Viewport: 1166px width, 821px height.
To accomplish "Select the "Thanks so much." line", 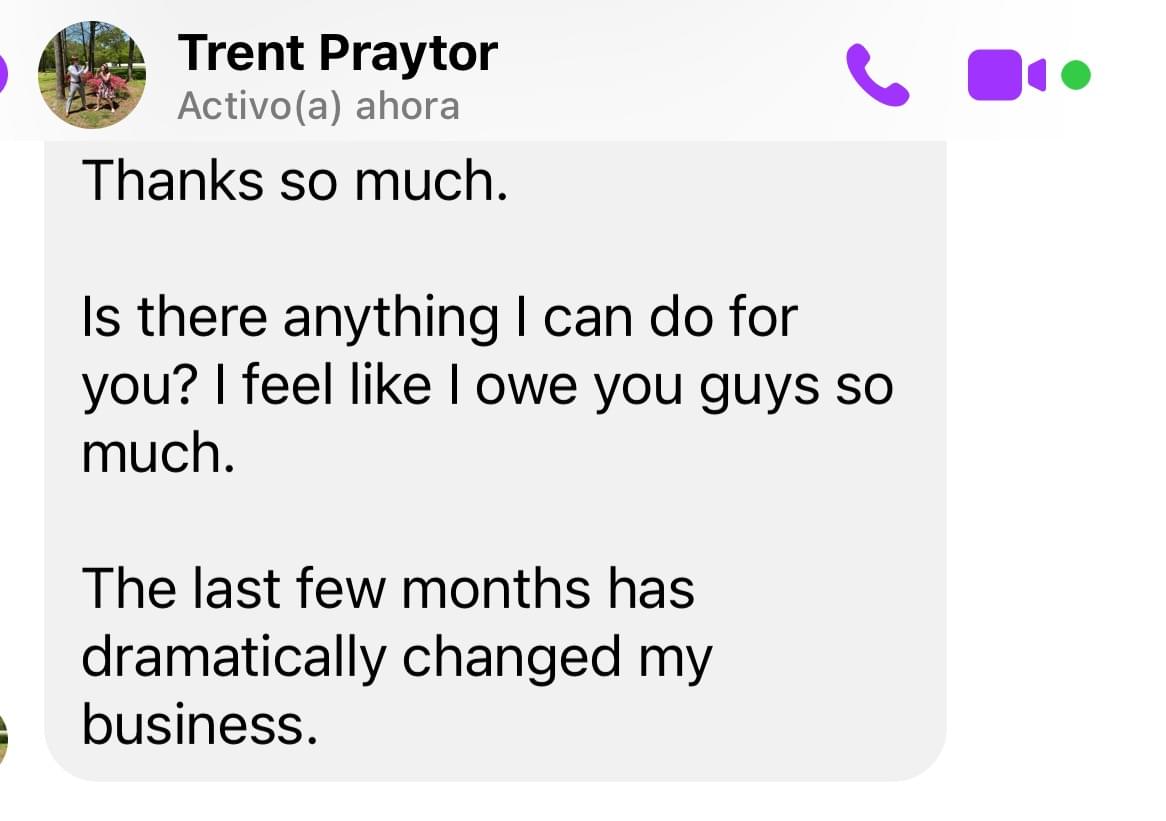I will (x=295, y=181).
